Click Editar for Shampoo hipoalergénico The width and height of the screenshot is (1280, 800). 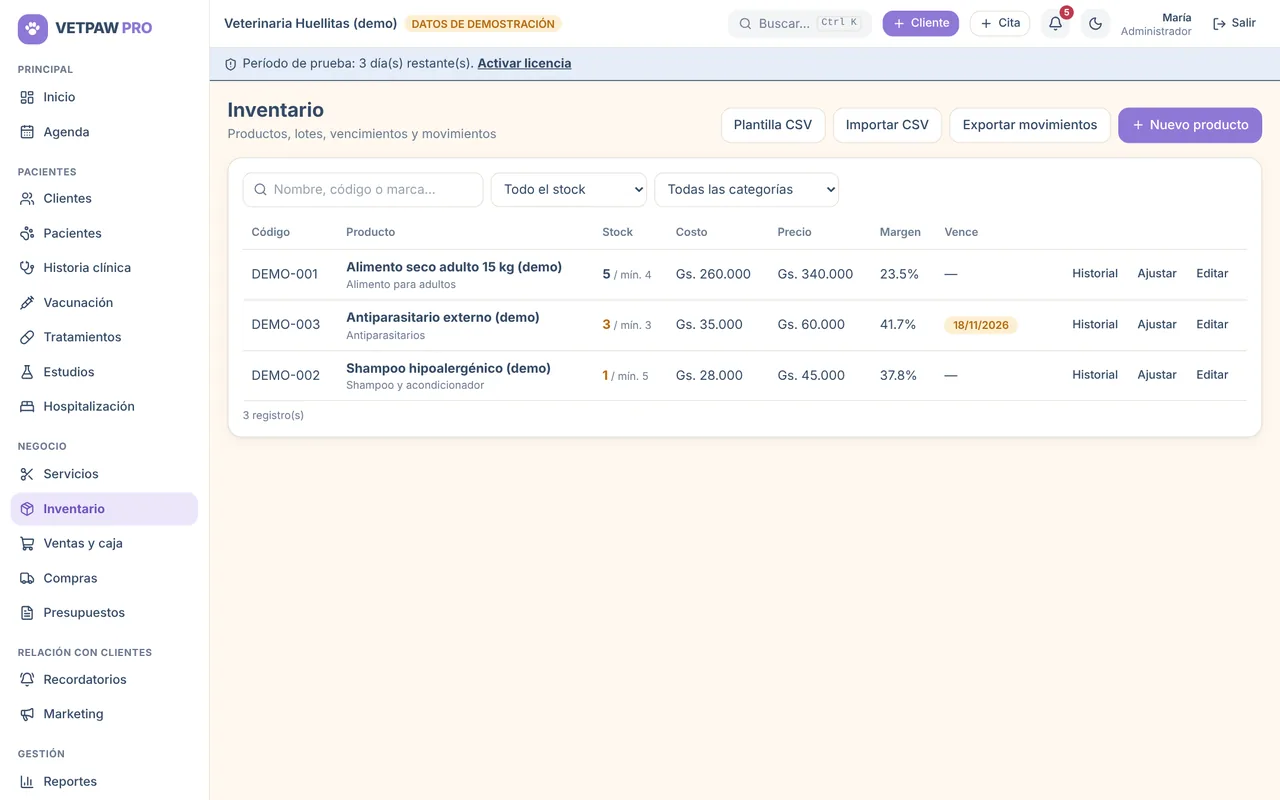(x=1212, y=374)
